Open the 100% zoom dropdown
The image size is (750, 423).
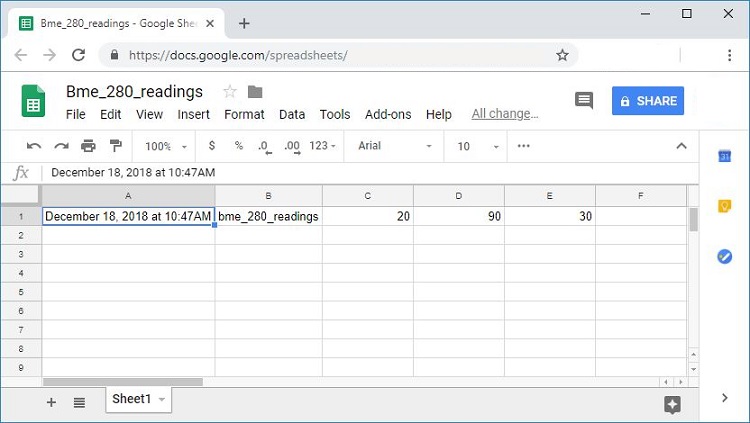166,146
